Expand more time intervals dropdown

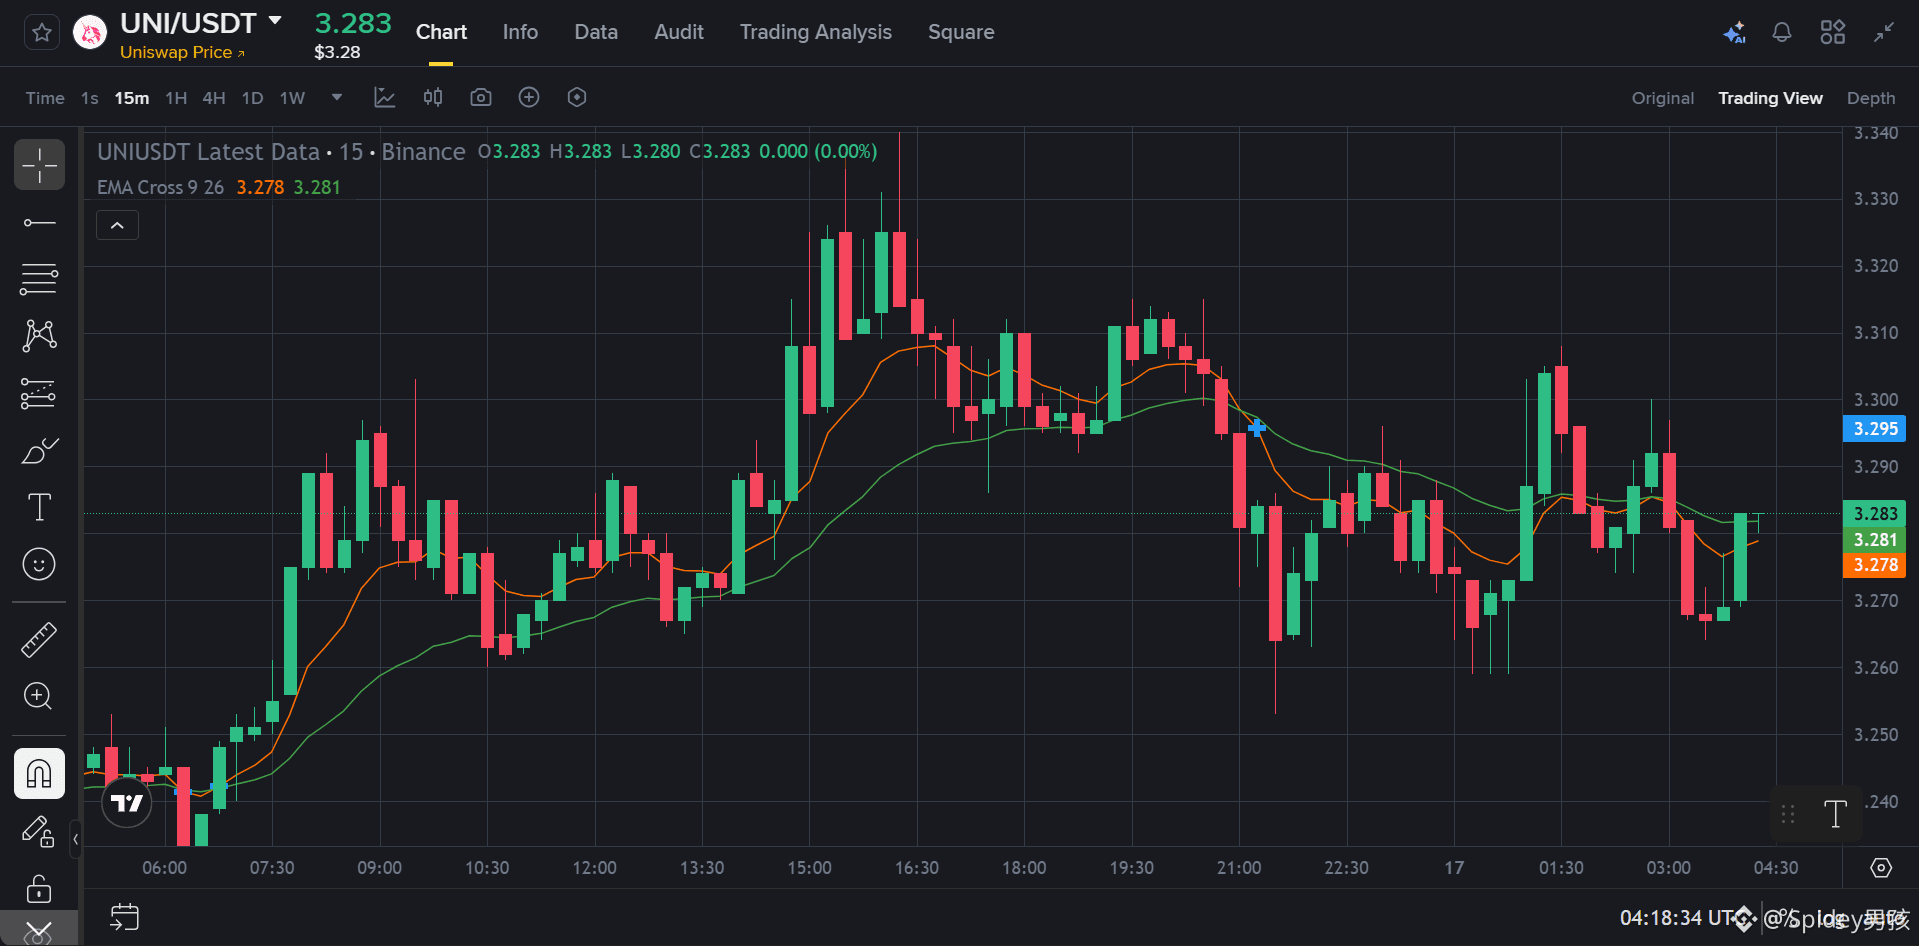pyautogui.click(x=337, y=97)
